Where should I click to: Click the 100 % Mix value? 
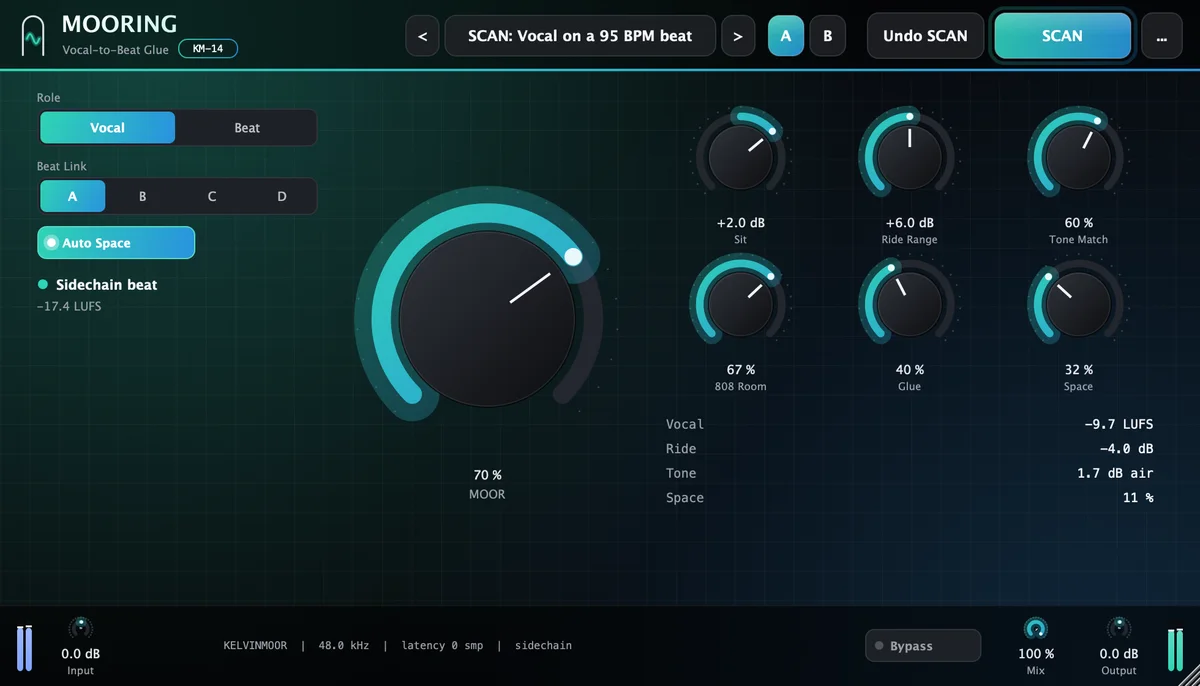point(1036,654)
